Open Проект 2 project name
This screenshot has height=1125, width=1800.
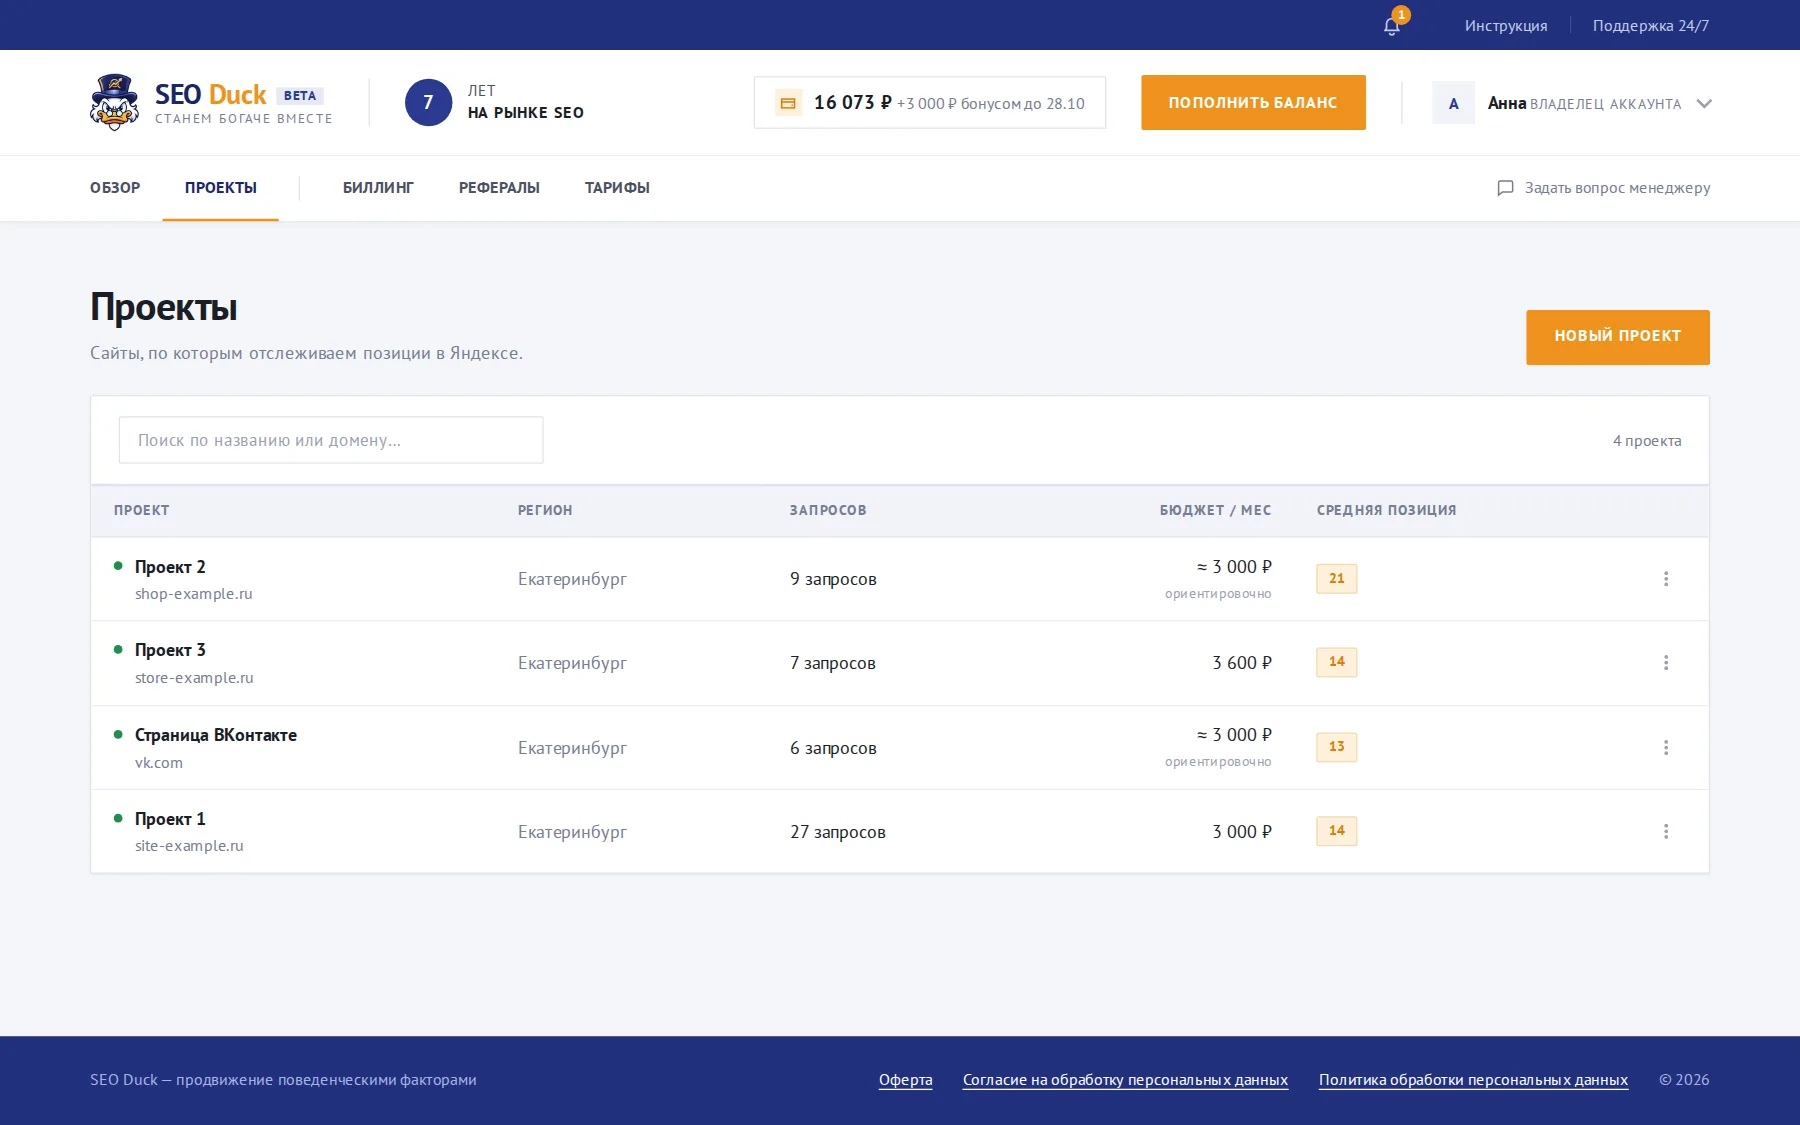click(x=170, y=567)
